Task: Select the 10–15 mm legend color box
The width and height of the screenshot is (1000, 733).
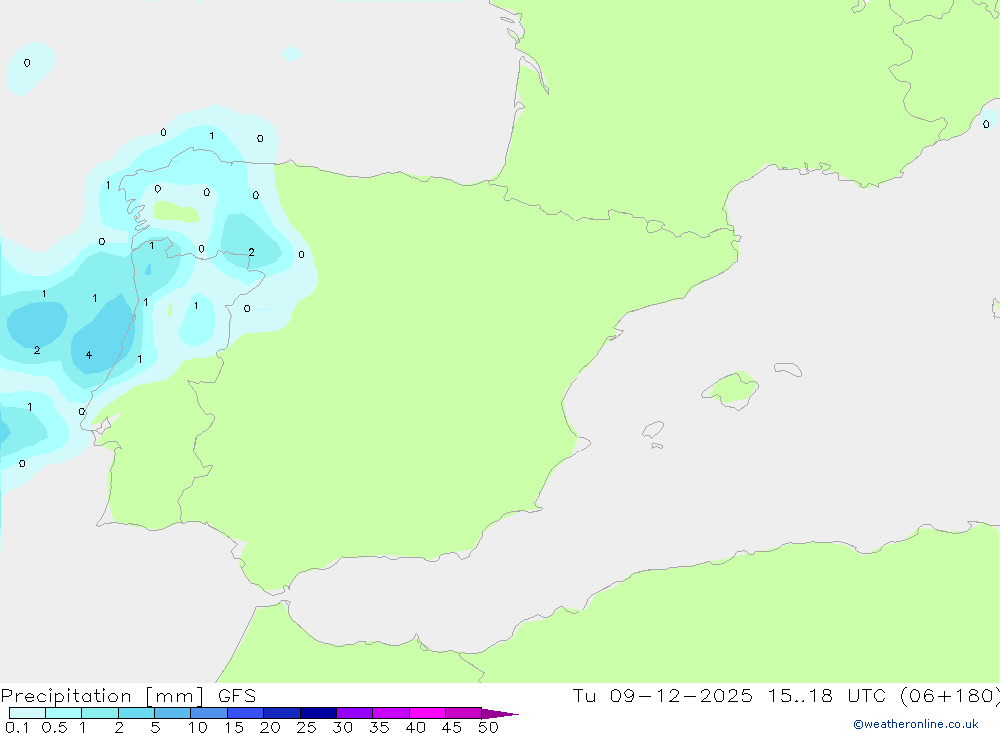Action: pyautogui.click(x=209, y=713)
